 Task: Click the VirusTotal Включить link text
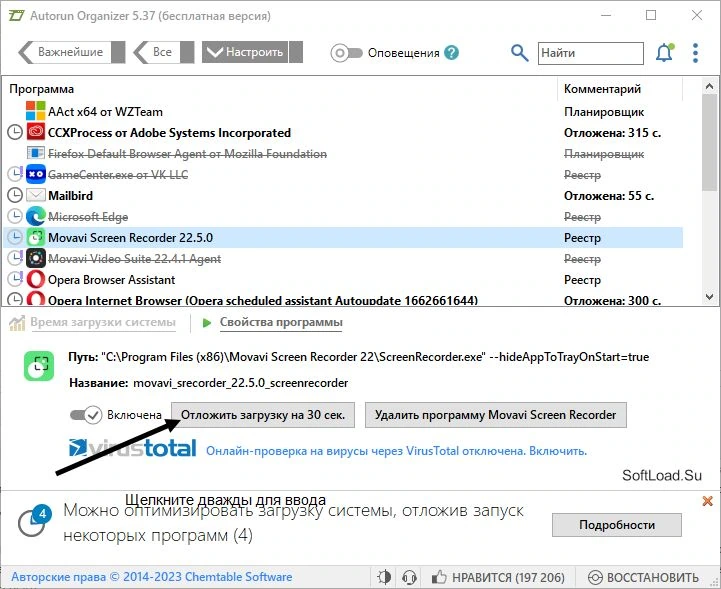pos(558,451)
